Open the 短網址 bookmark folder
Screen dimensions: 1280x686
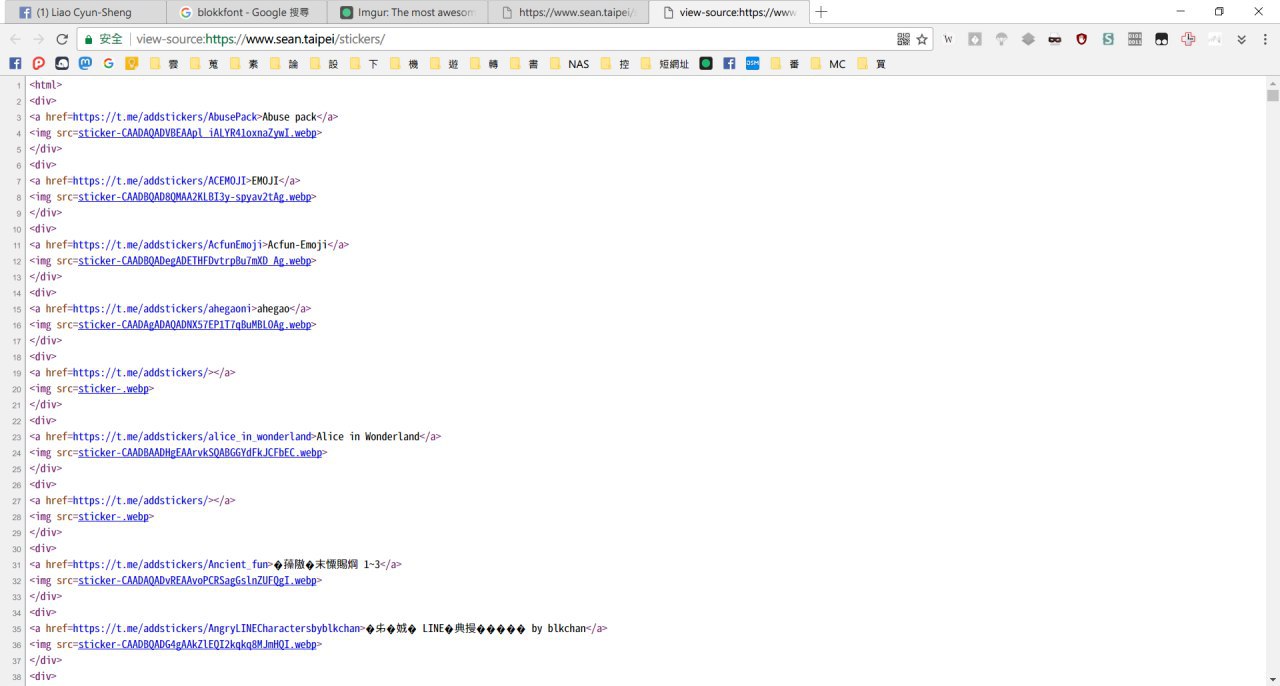point(664,64)
